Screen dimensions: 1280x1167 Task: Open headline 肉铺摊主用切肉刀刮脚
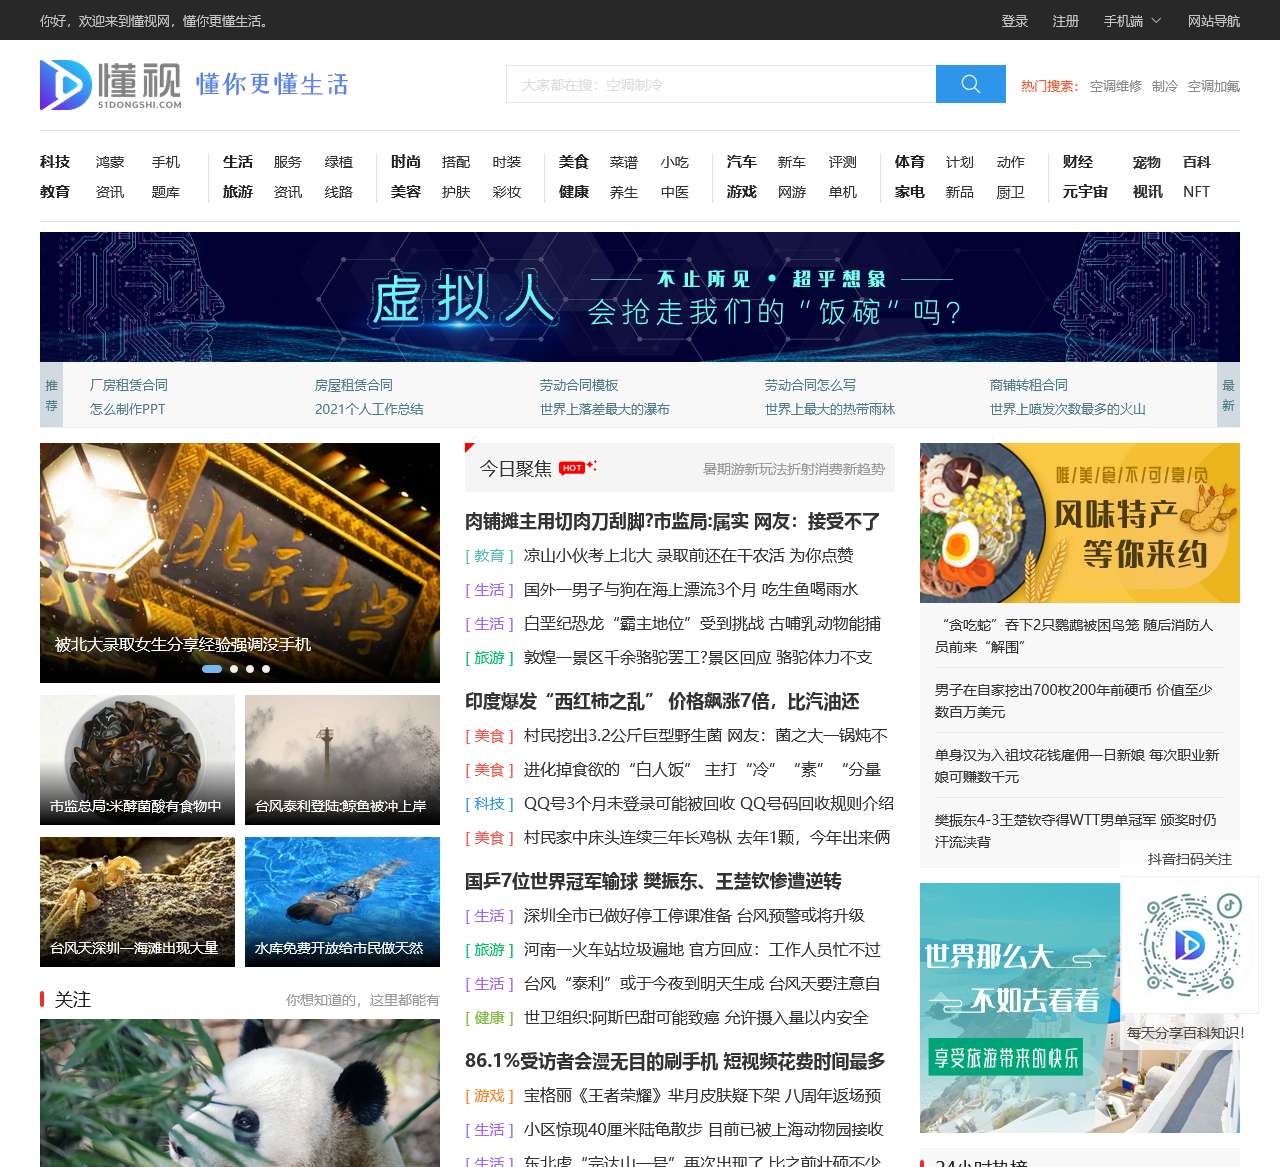coord(672,521)
